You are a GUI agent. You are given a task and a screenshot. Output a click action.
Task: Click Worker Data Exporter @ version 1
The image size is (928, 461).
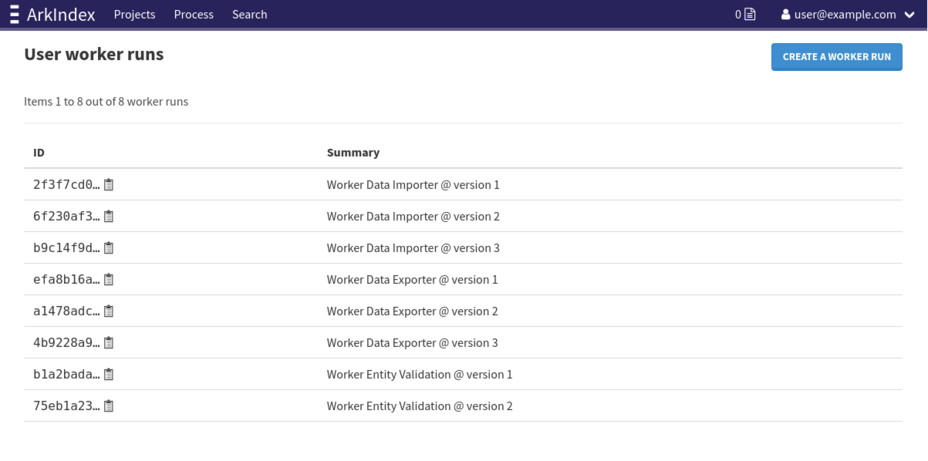pos(413,279)
